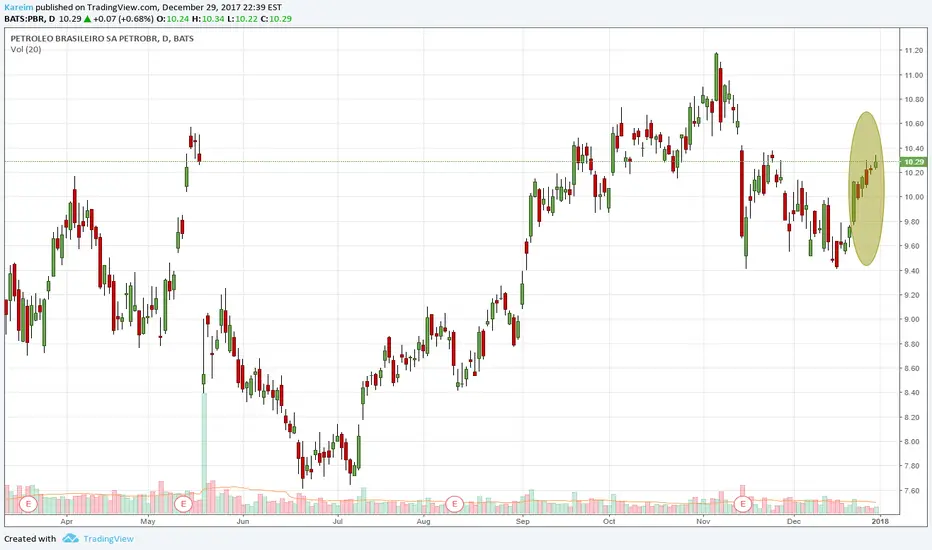Click the 7.60 price axis label
This screenshot has width=932, height=550.
point(914,491)
